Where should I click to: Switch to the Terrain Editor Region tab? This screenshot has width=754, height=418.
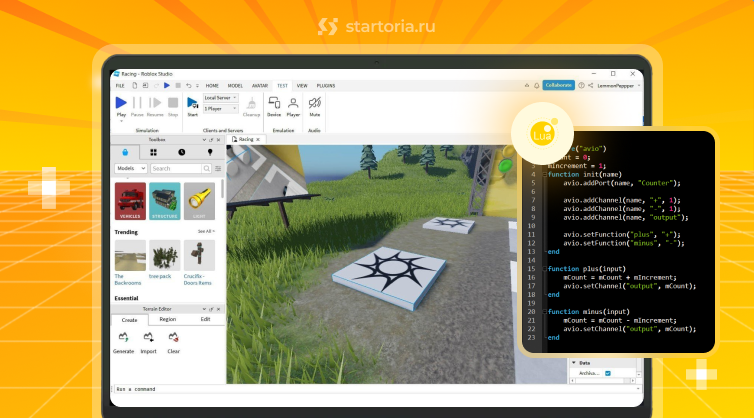click(167, 319)
